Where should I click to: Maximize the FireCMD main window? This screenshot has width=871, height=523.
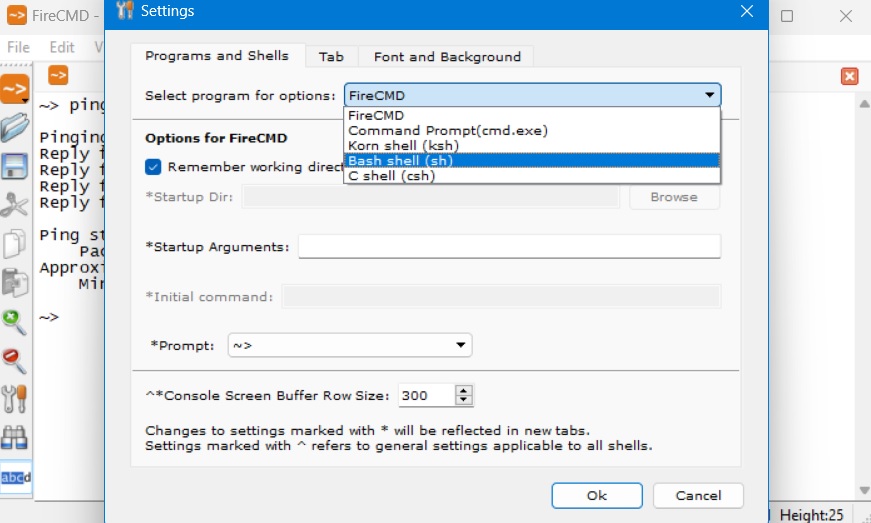(x=787, y=16)
